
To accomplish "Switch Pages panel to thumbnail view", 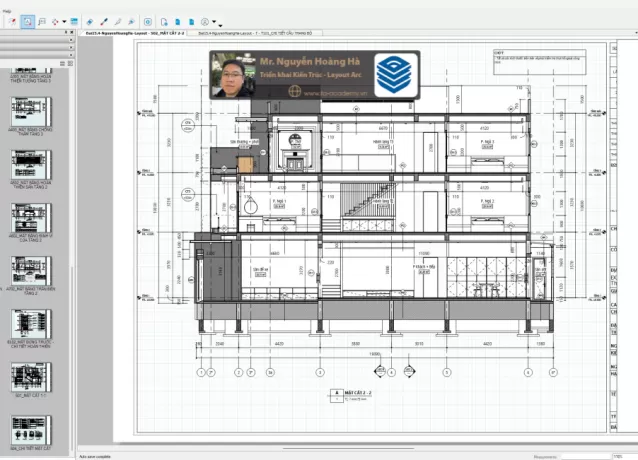I will click(x=70, y=63).
